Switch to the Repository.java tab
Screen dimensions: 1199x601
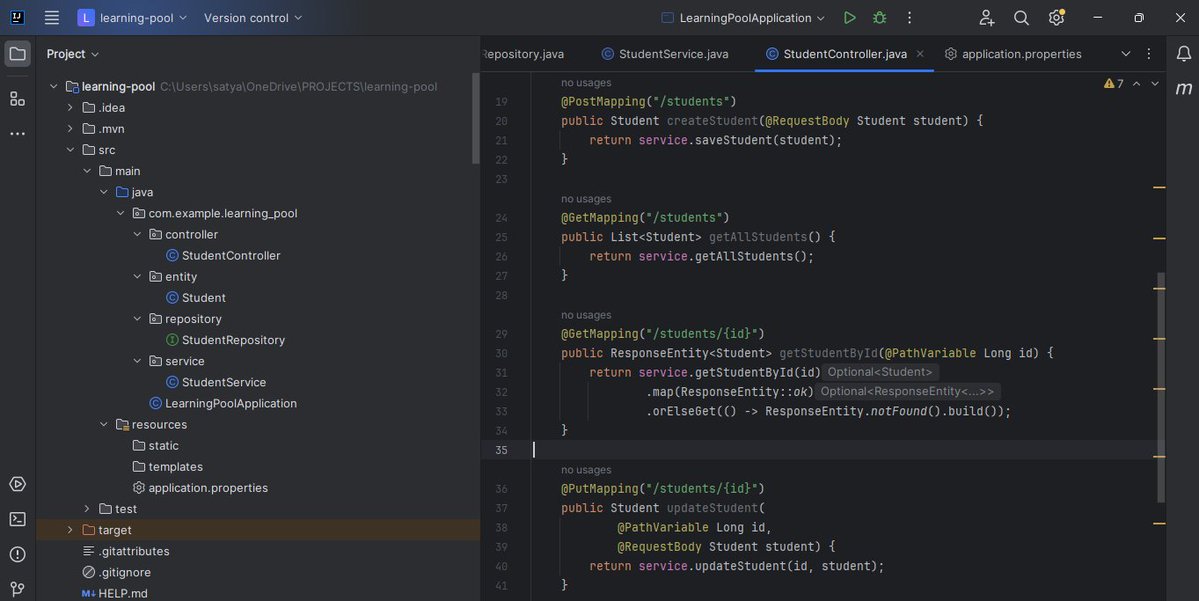click(523, 54)
